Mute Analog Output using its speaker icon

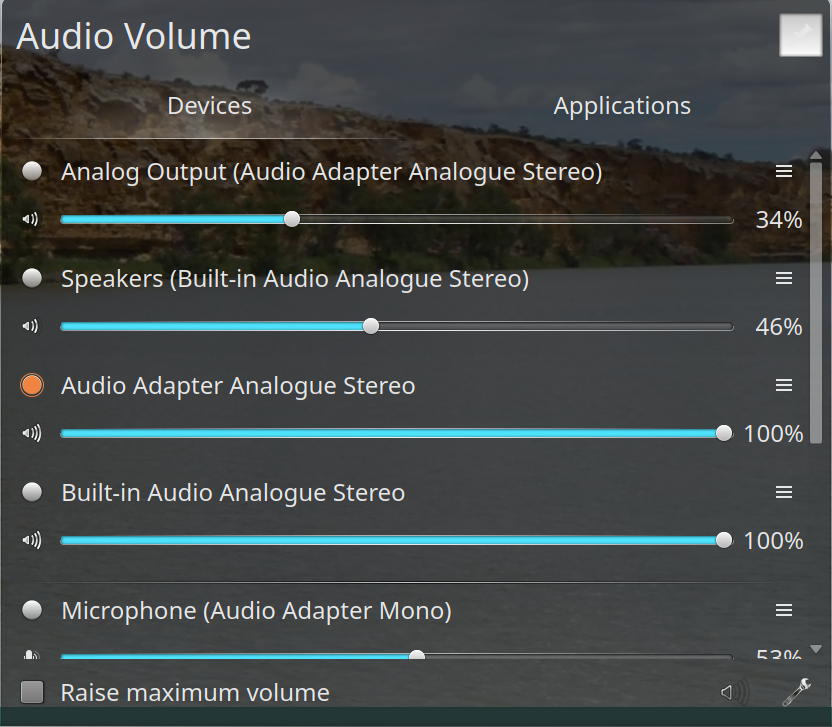click(30, 219)
